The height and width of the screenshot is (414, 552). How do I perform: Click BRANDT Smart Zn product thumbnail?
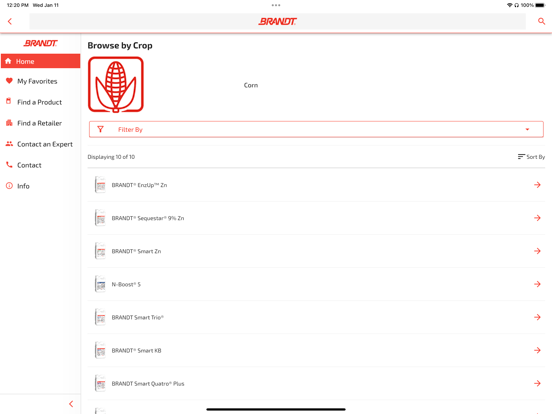pos(100,251)
